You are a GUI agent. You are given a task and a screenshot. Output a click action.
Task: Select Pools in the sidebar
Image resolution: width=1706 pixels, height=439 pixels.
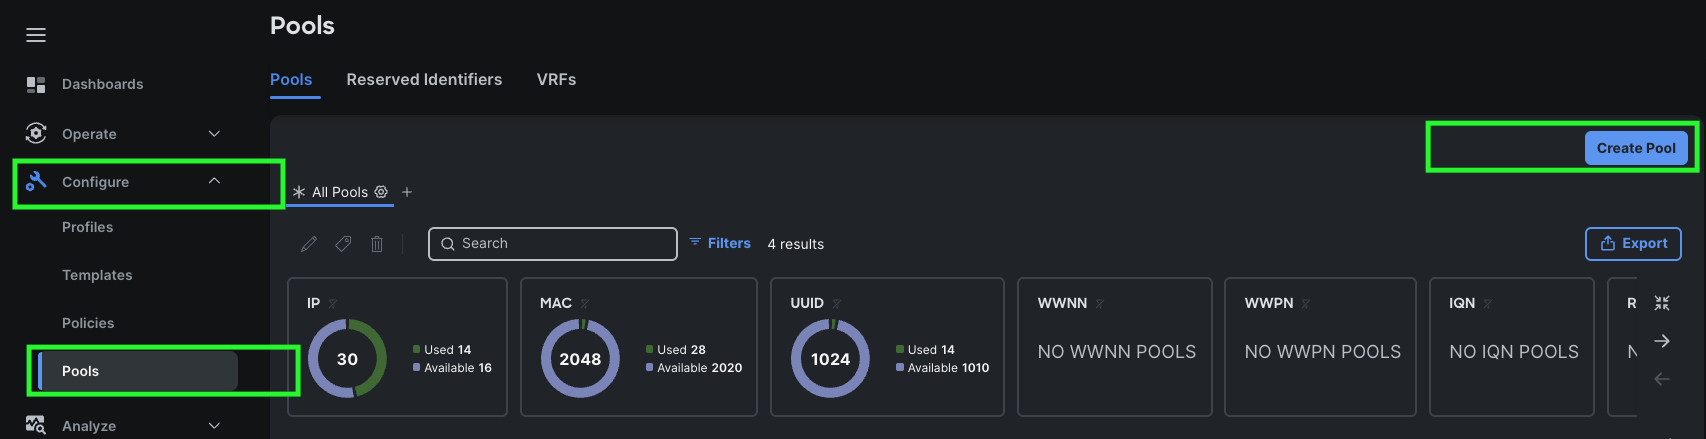click(137, 371)
